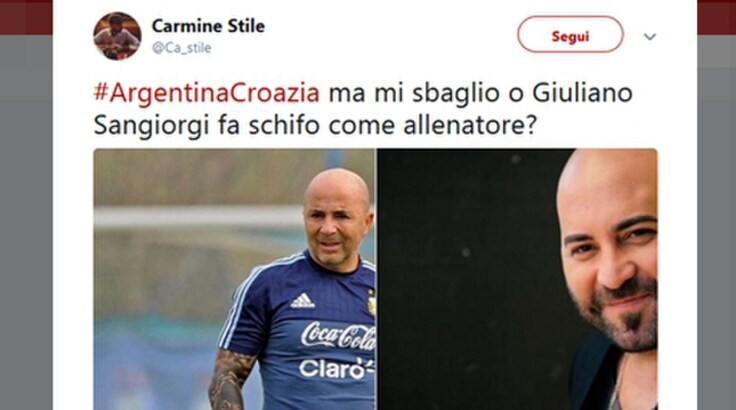Open Carmine Stile's round profile avatar
The height and width of the screenshot is (410, 736).
pos(117,36)
